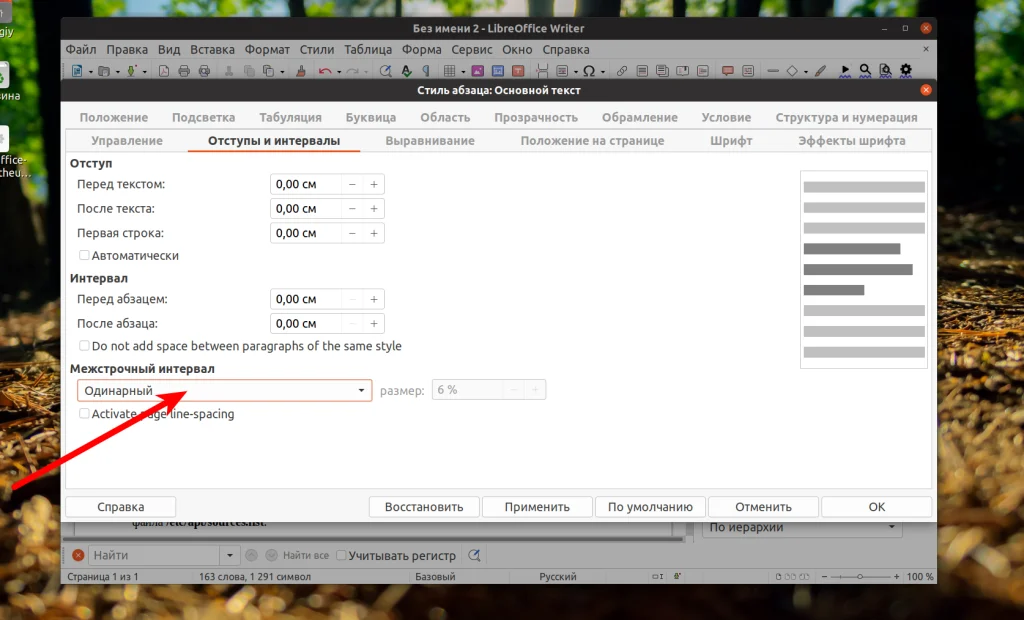
Task: Increase Перед абзацем spacing with plus button
Action: (374, 299)
